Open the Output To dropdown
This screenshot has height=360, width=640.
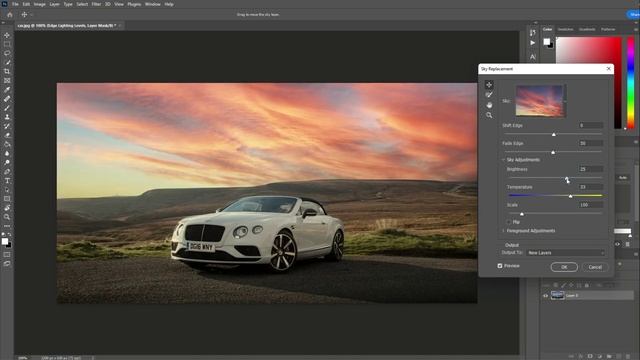coord(565,253)
